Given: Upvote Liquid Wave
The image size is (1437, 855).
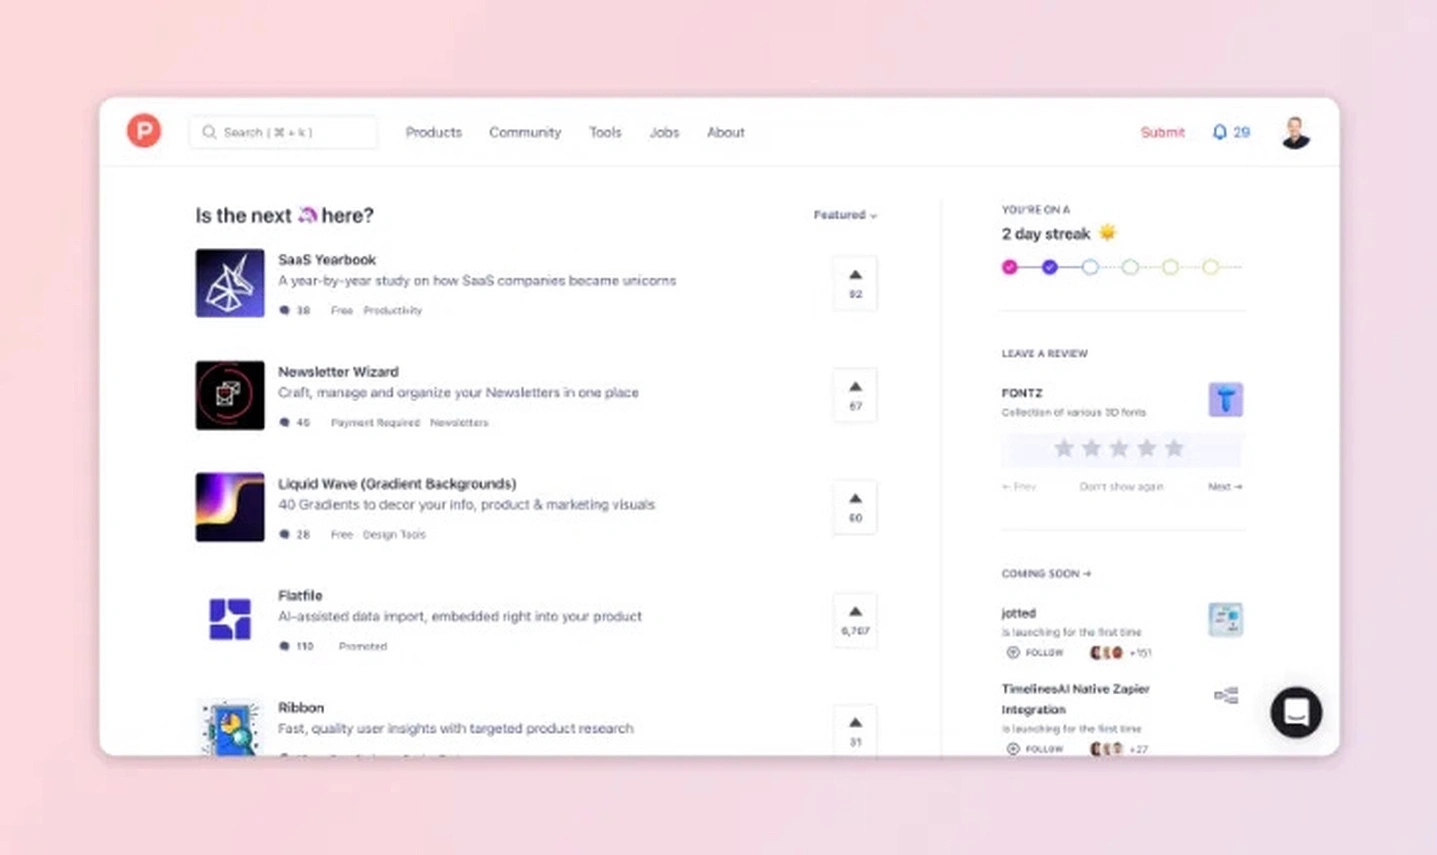Looking at the screenshot, I should coord(855,507).
